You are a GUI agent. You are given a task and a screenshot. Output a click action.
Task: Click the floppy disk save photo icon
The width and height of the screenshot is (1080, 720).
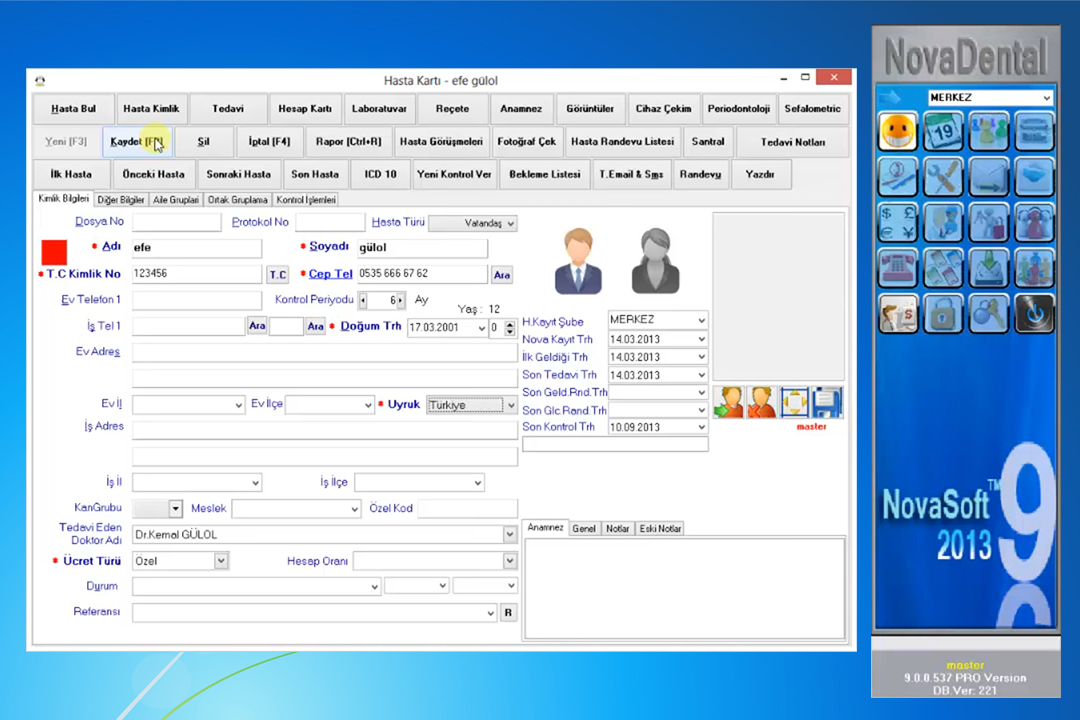click(x=827, y=402)
